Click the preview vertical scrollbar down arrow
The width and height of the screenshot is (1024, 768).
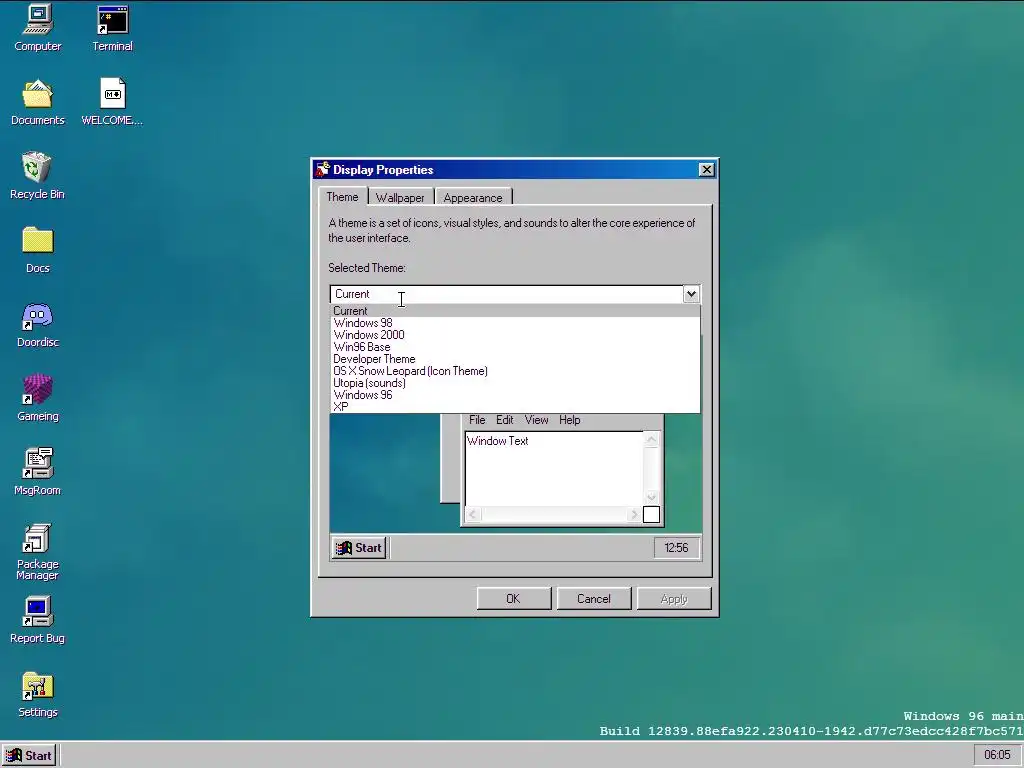coord(651,498)
